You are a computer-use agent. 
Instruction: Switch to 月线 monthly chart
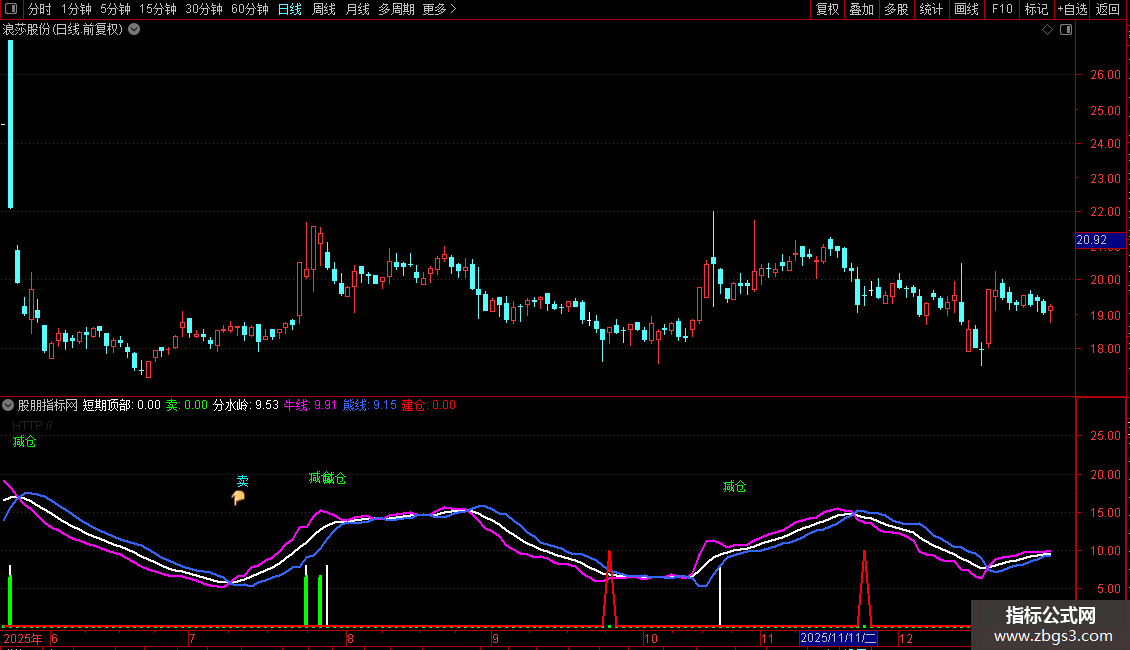tap(357, 9)
